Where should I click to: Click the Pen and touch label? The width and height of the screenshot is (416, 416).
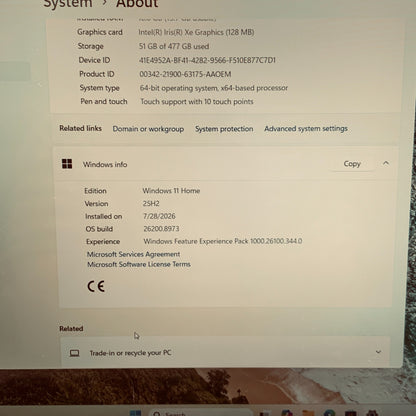(x=104, y=101)
